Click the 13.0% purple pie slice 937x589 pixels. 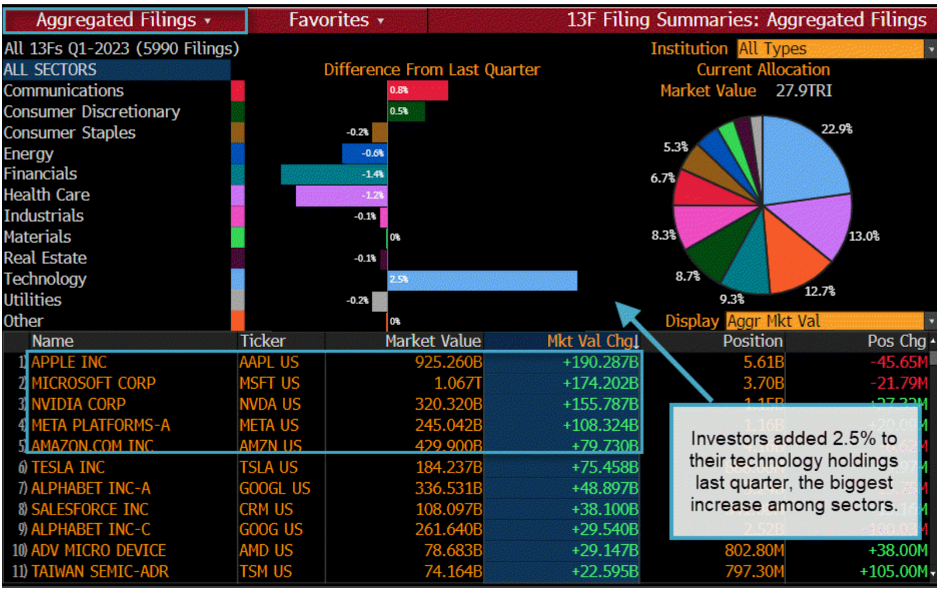point(815,224)
